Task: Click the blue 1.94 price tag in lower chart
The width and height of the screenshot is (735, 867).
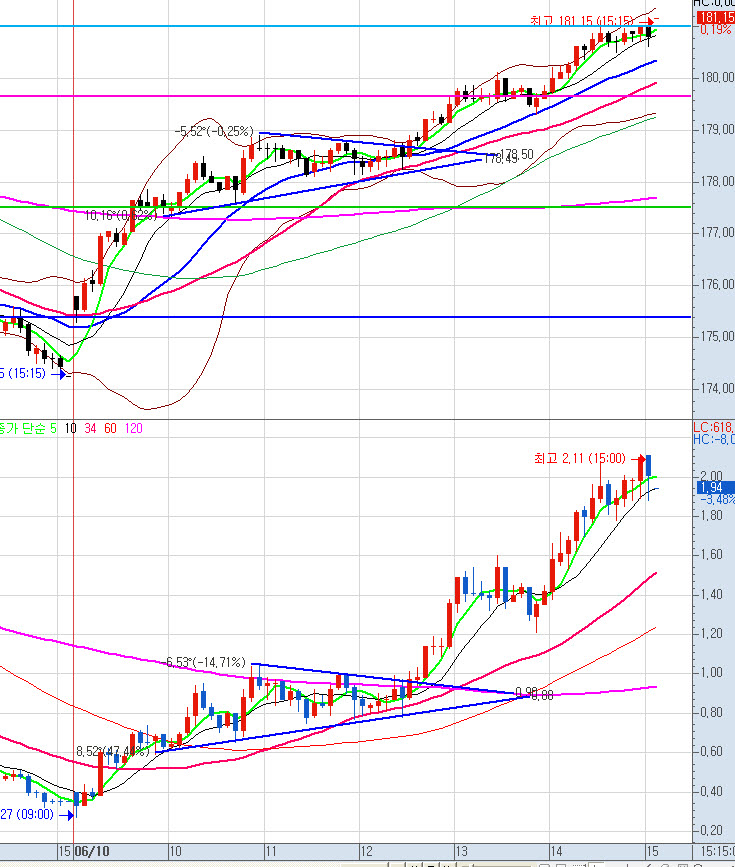Action: [x=714, y=487]
